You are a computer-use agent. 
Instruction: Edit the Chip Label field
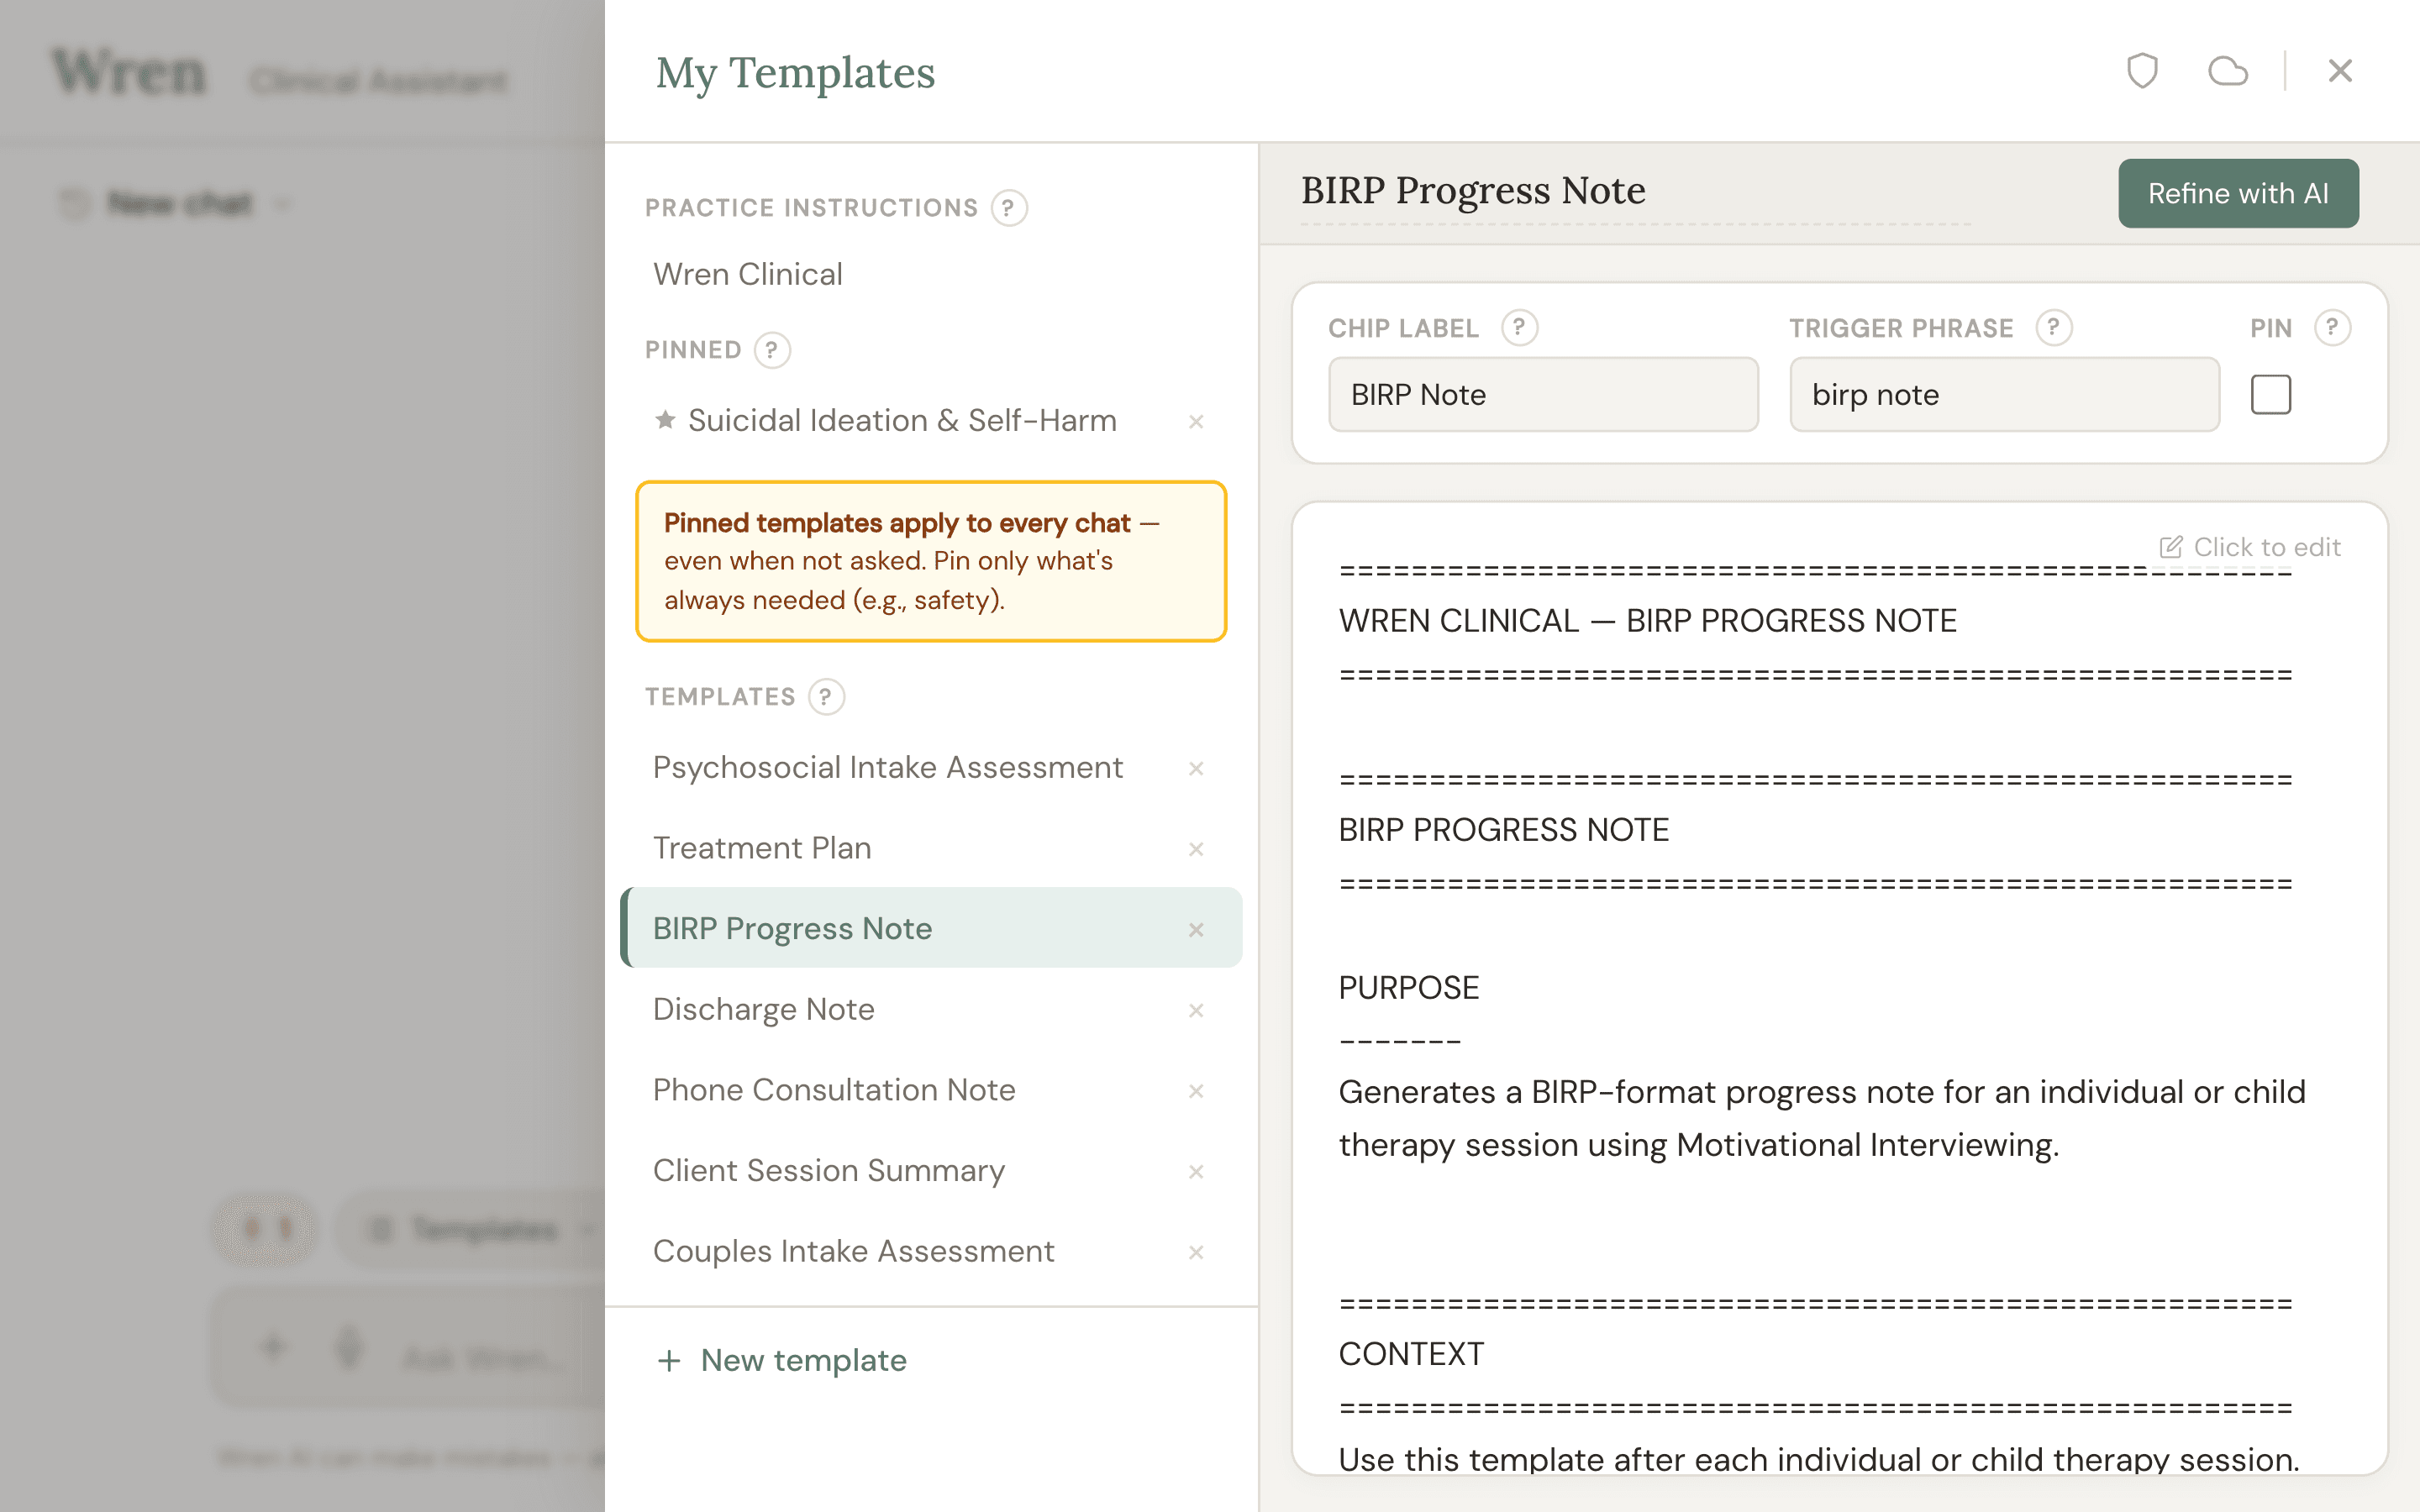click(1543, 394)
